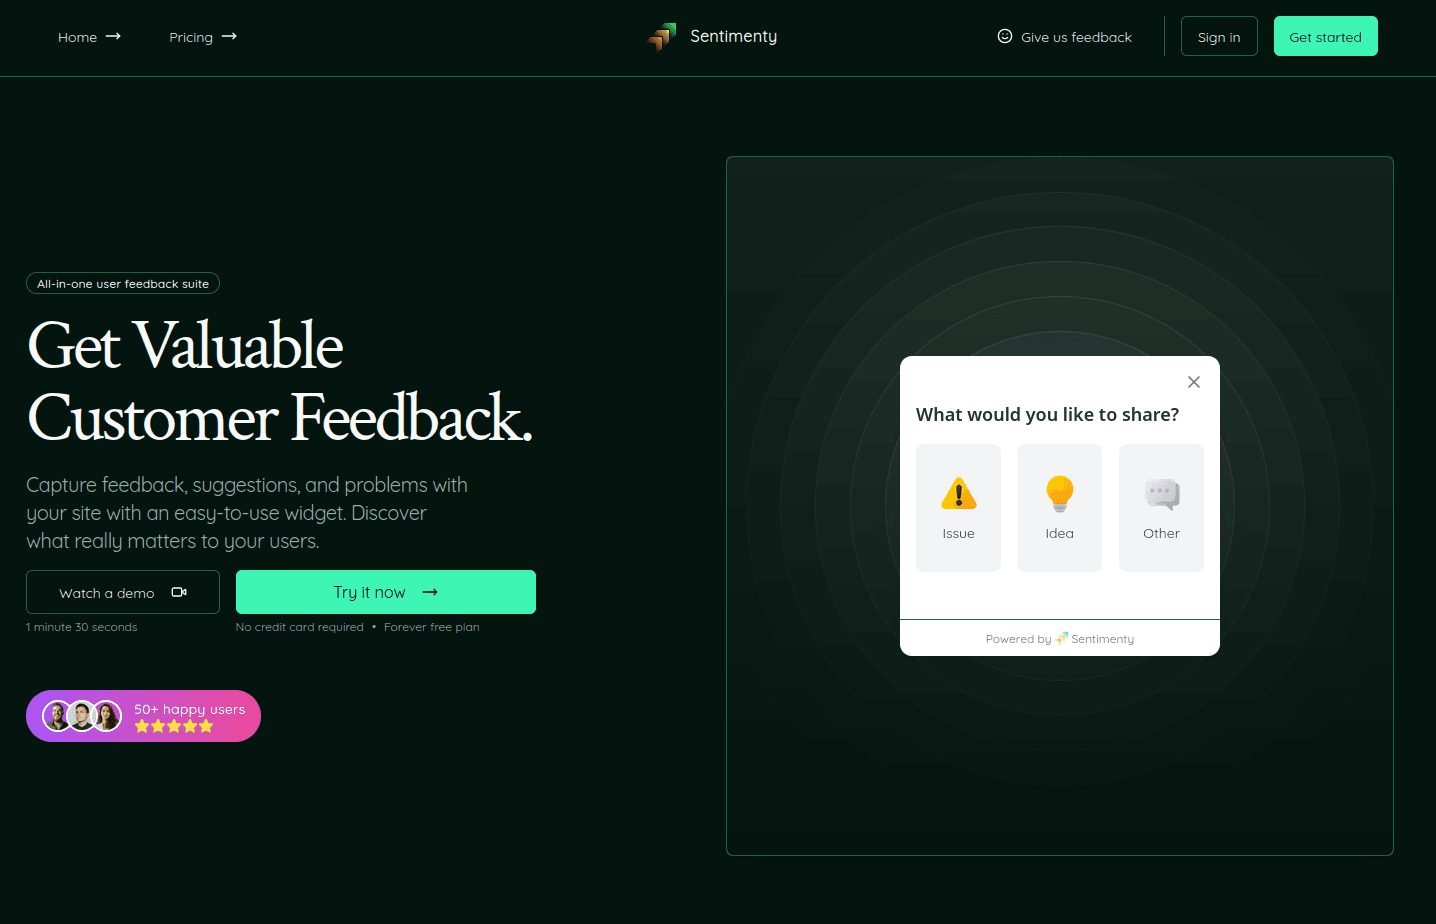Viewport: 1436px width, 924px height.
Task: Open Watch a demo video
Action: [x=107, y=593]
